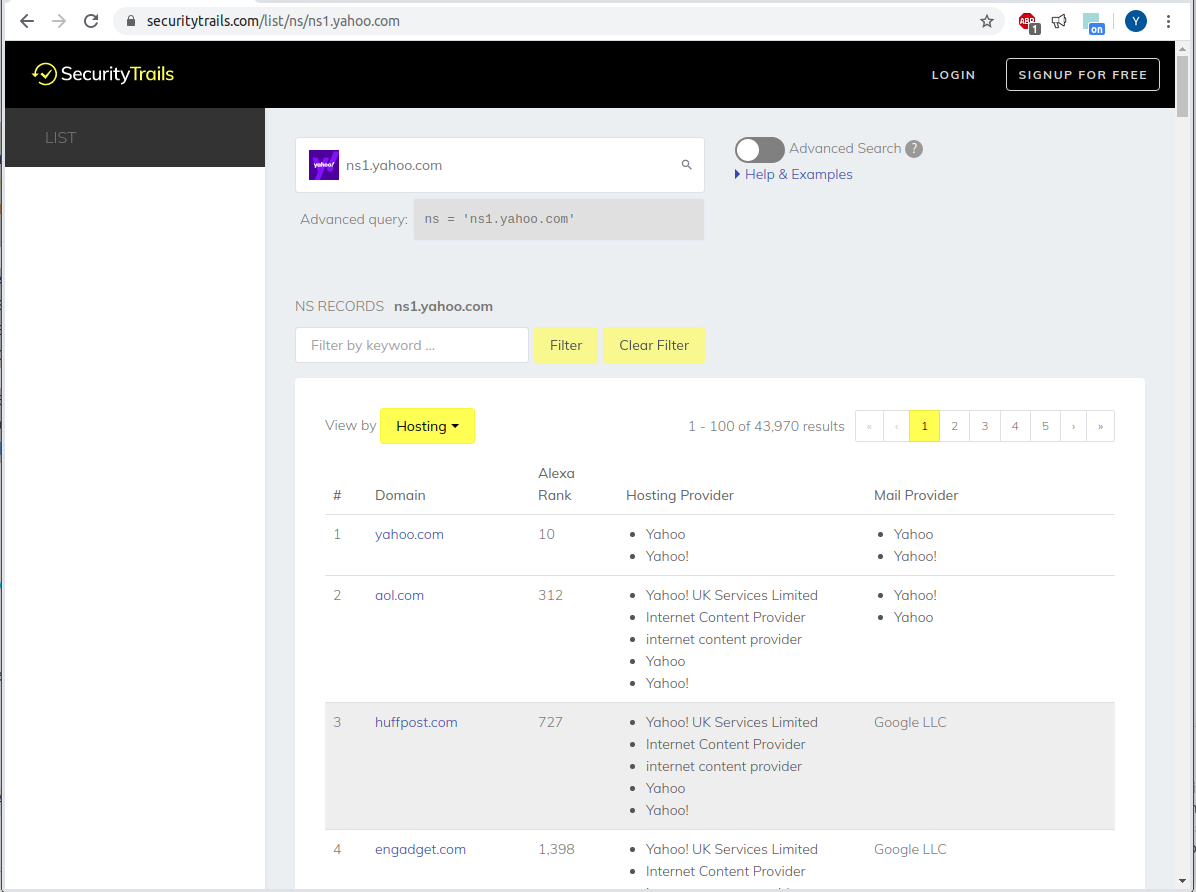Image resolution: width=1196 pixels, height=892 pixels.
Task: Open the Hosting view-by dropdown
Action: point(427,426)
